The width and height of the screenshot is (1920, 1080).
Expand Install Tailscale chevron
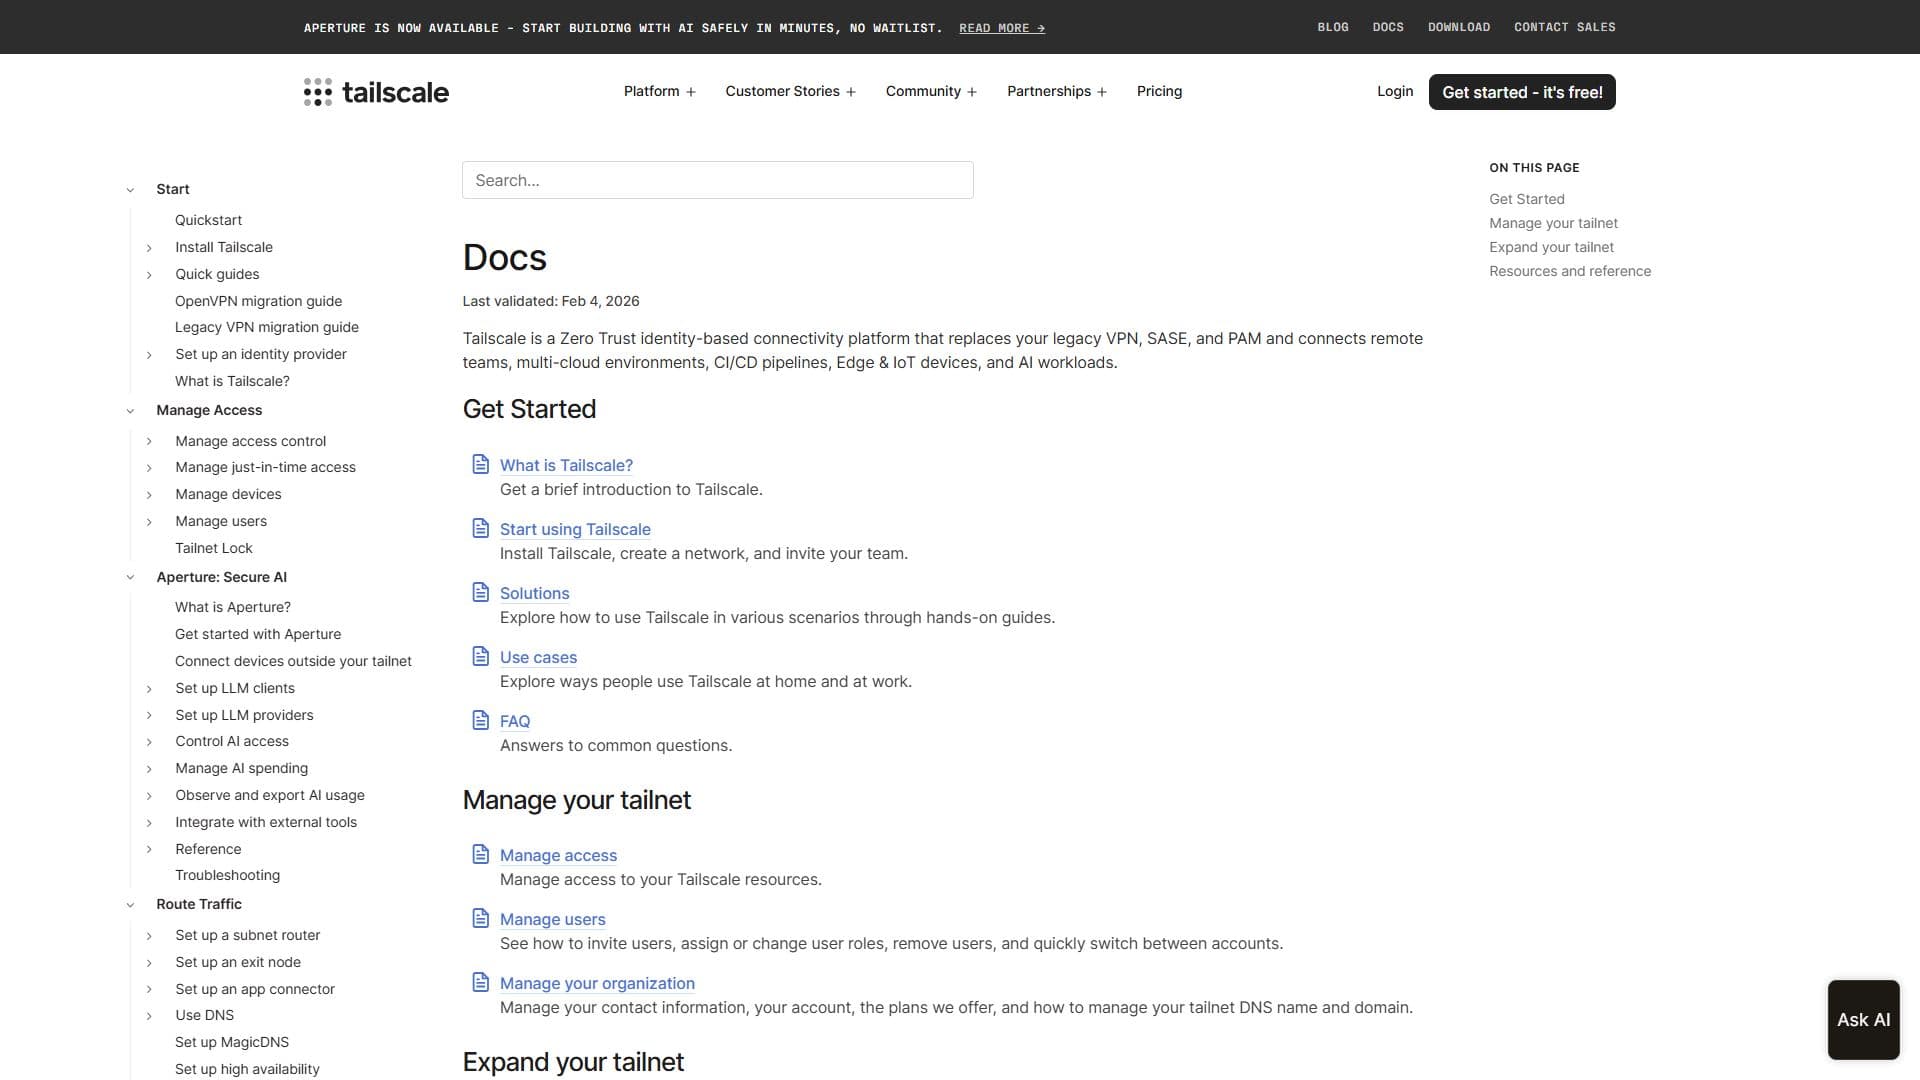(149, 248)
